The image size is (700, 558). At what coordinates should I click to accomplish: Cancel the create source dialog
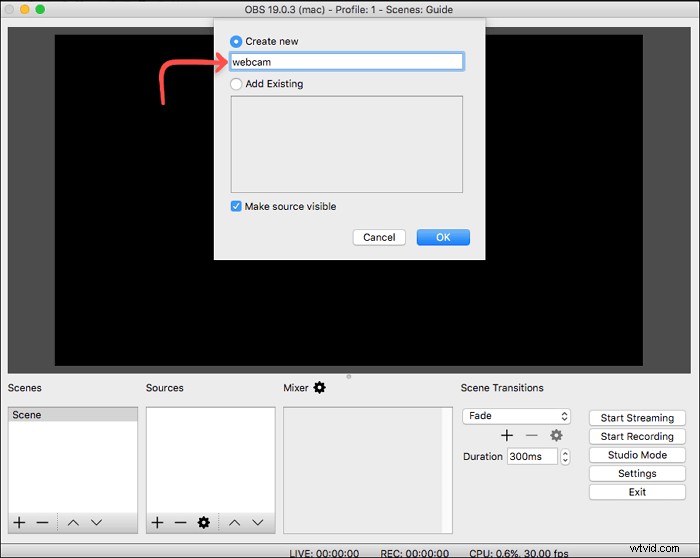coord(379,237)
